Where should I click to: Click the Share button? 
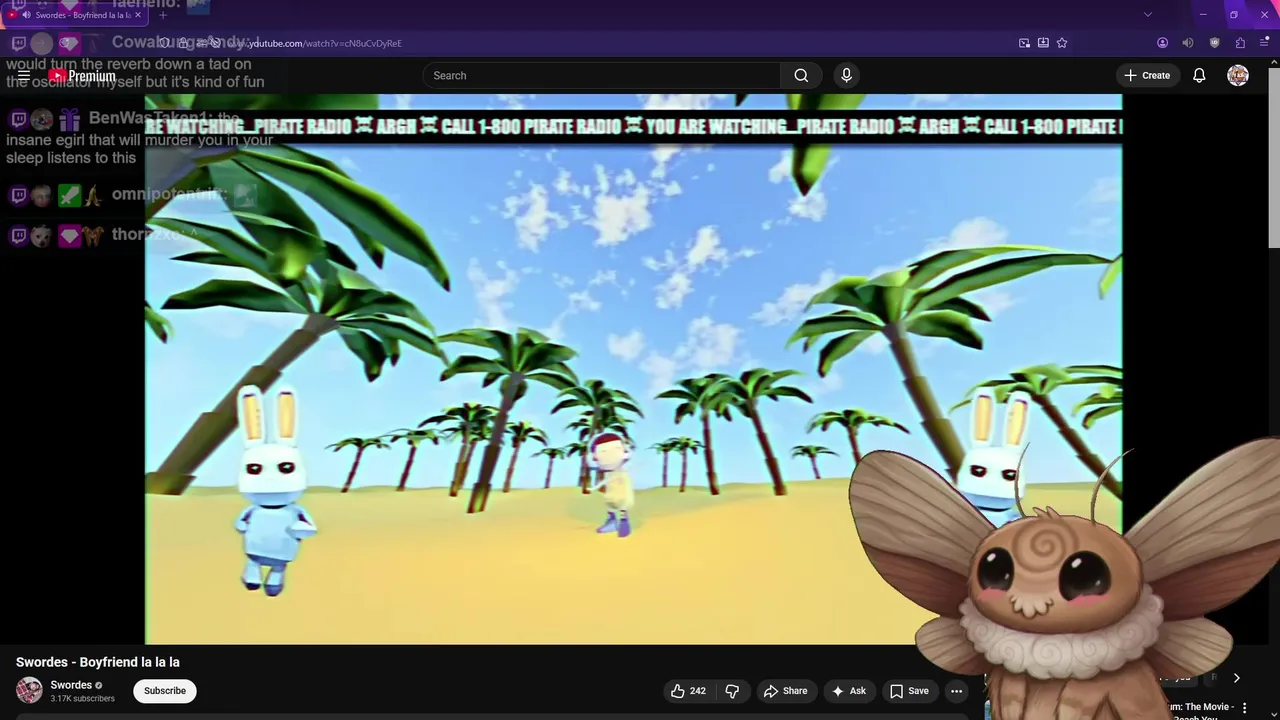(785, 691)
